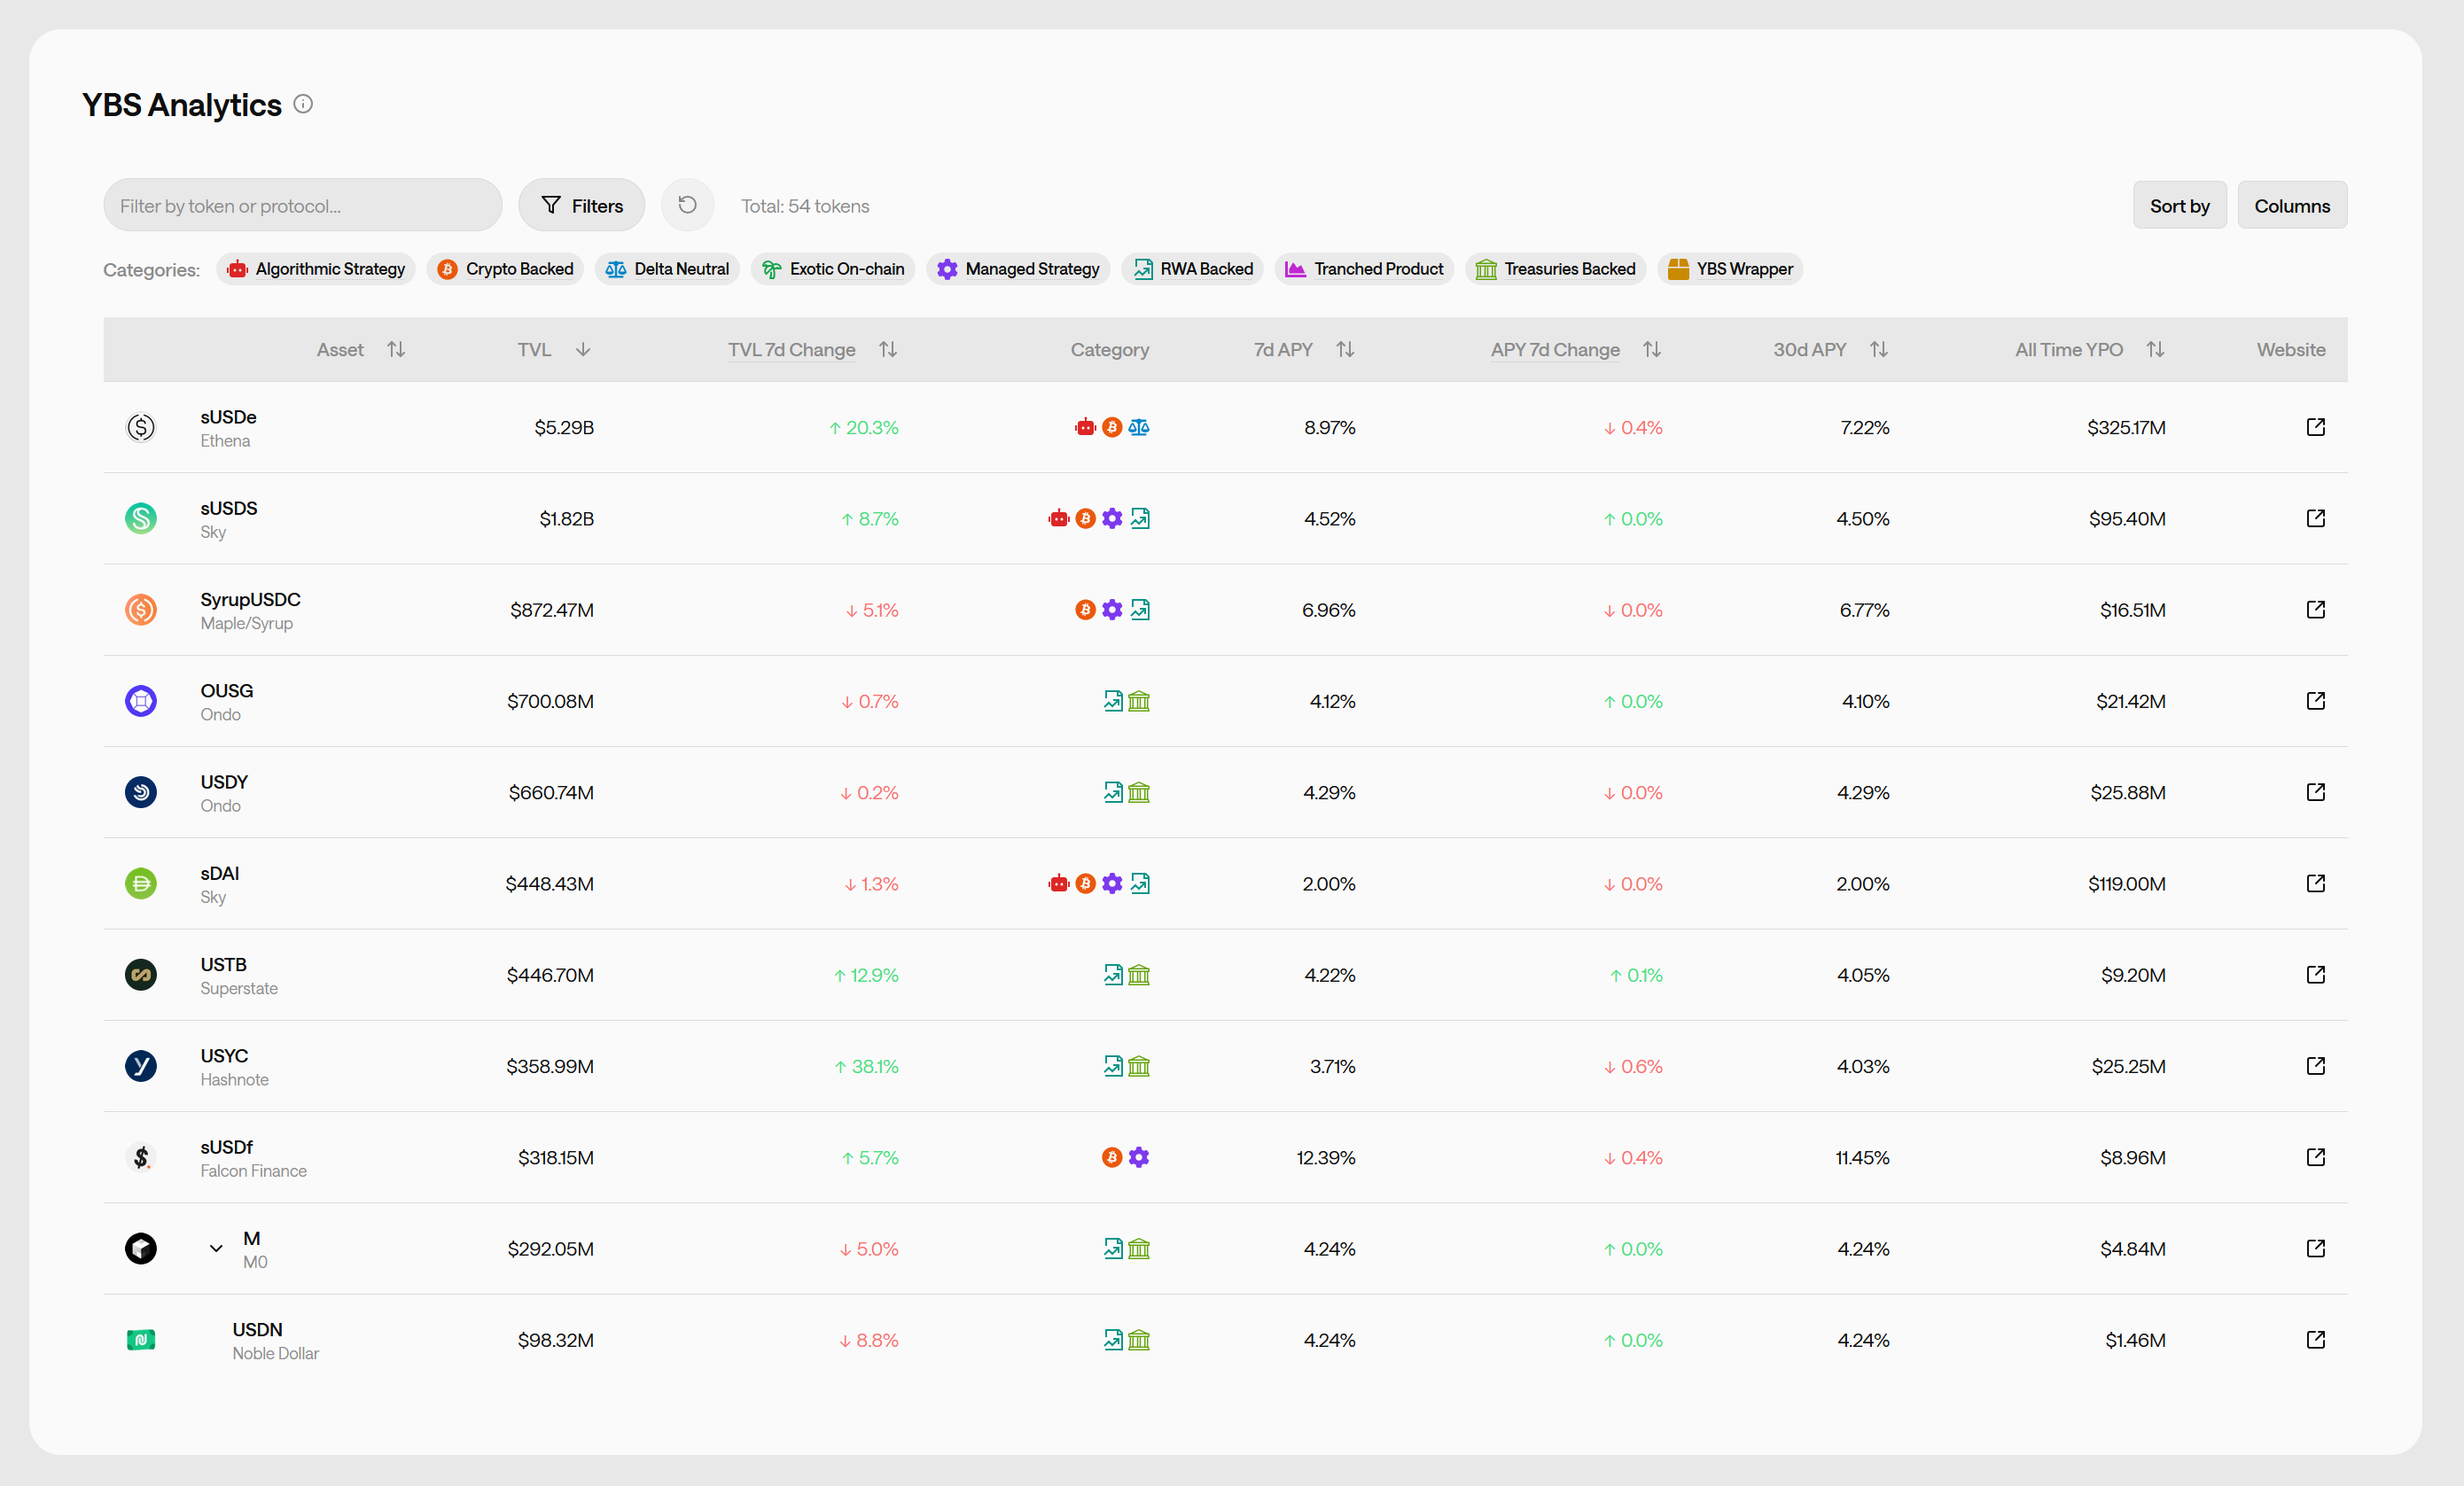Image resolution: width=2464 pixels, height=1486 pixels.
Task: Click the info icon beside YBS Analytics
Action: 303,104
